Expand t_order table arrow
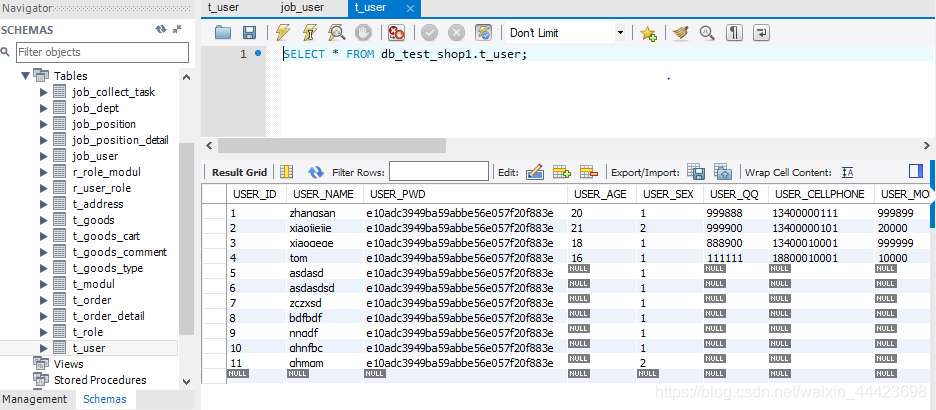Viewport: 936px width, 410px height. pyautogui.click(x=44, y=300)
